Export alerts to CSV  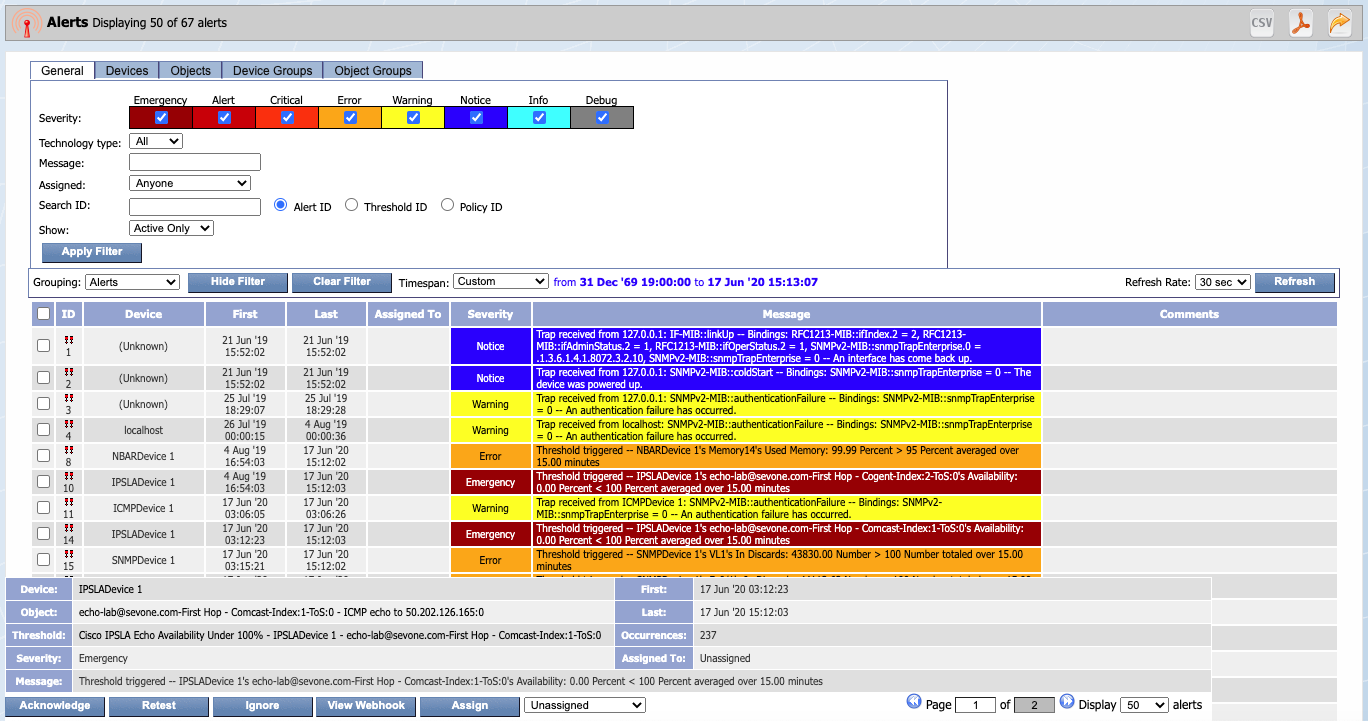point(1261,23)
